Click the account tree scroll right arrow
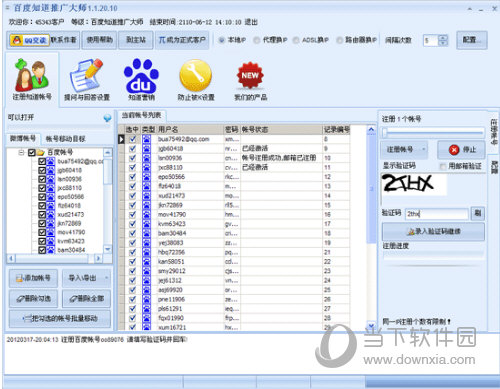Viewport: 500px width, 389px height. pos(98,258)
